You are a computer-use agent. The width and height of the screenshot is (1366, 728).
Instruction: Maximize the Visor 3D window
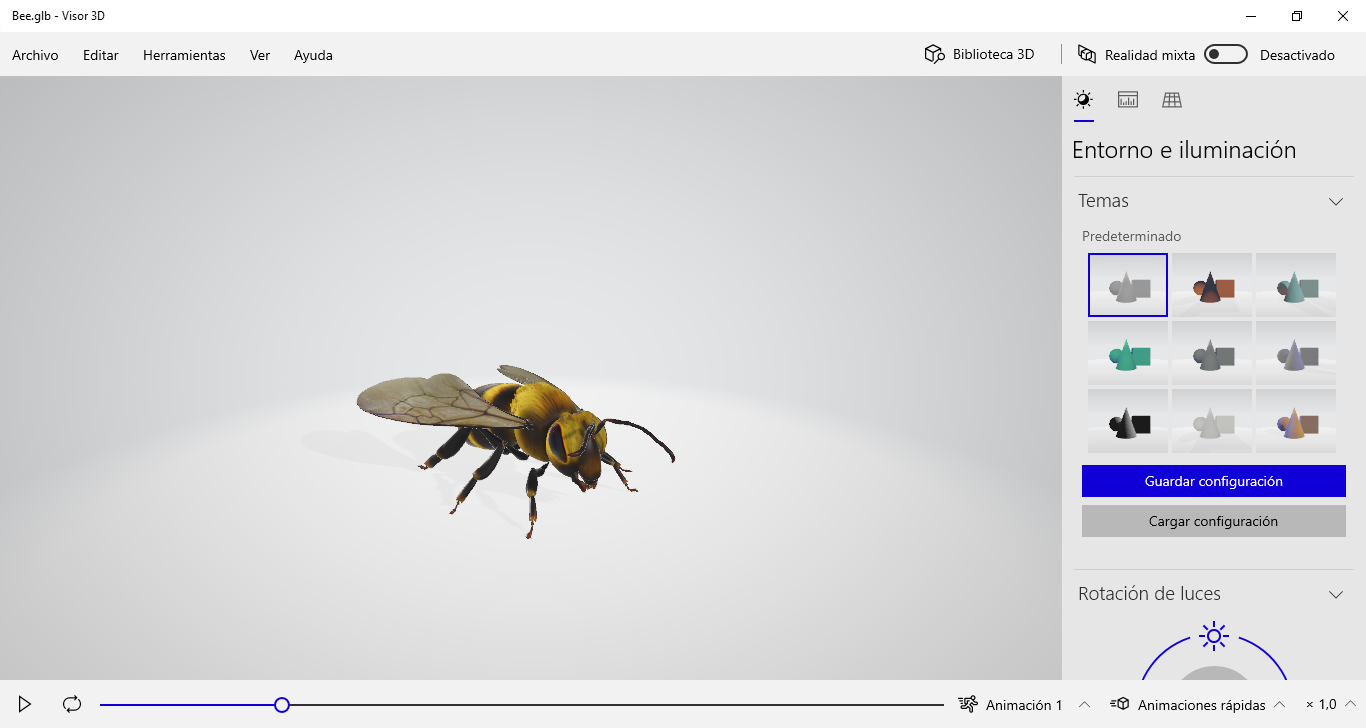[x=1297, y=16]
